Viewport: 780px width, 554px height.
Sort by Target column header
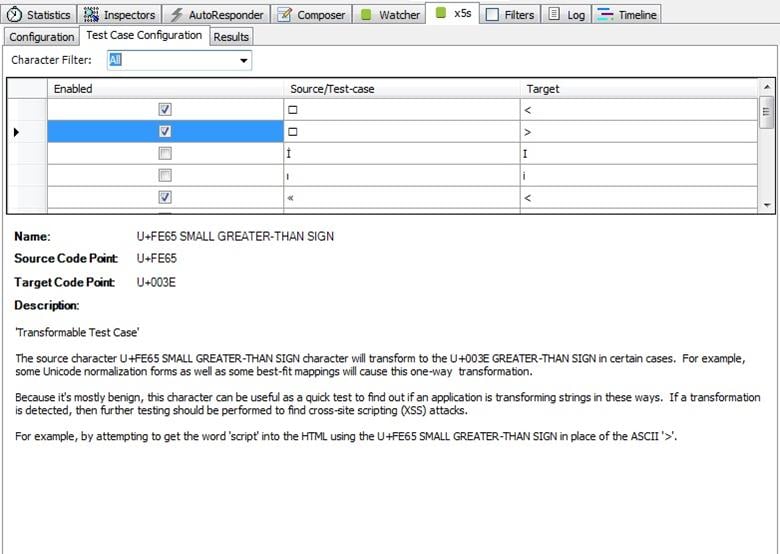point(640,89)
